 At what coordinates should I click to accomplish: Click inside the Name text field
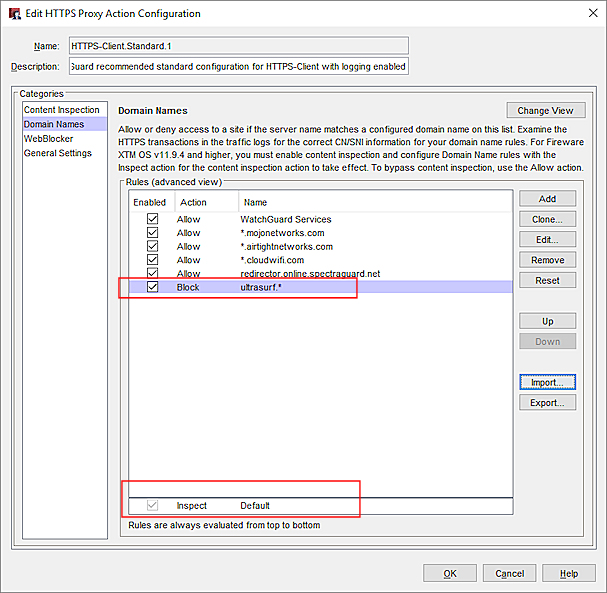(x=238, y=45)
